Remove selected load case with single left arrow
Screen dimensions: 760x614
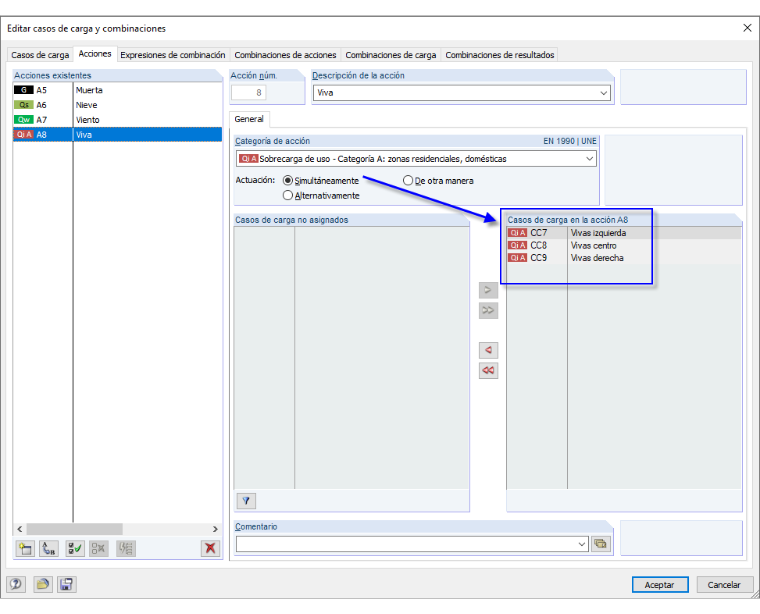[x=488, y=350]
